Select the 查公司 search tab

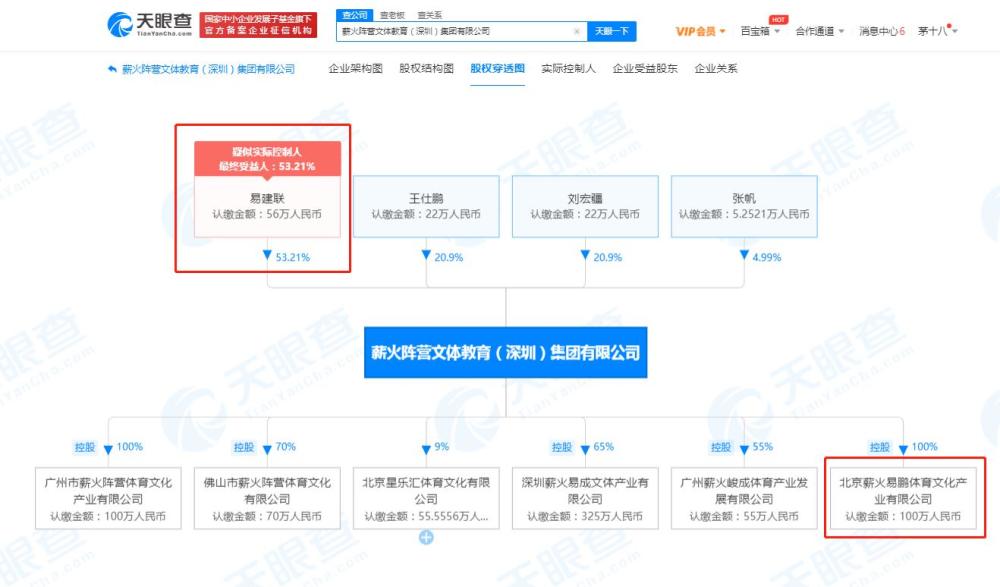click(x=355, y=15)
